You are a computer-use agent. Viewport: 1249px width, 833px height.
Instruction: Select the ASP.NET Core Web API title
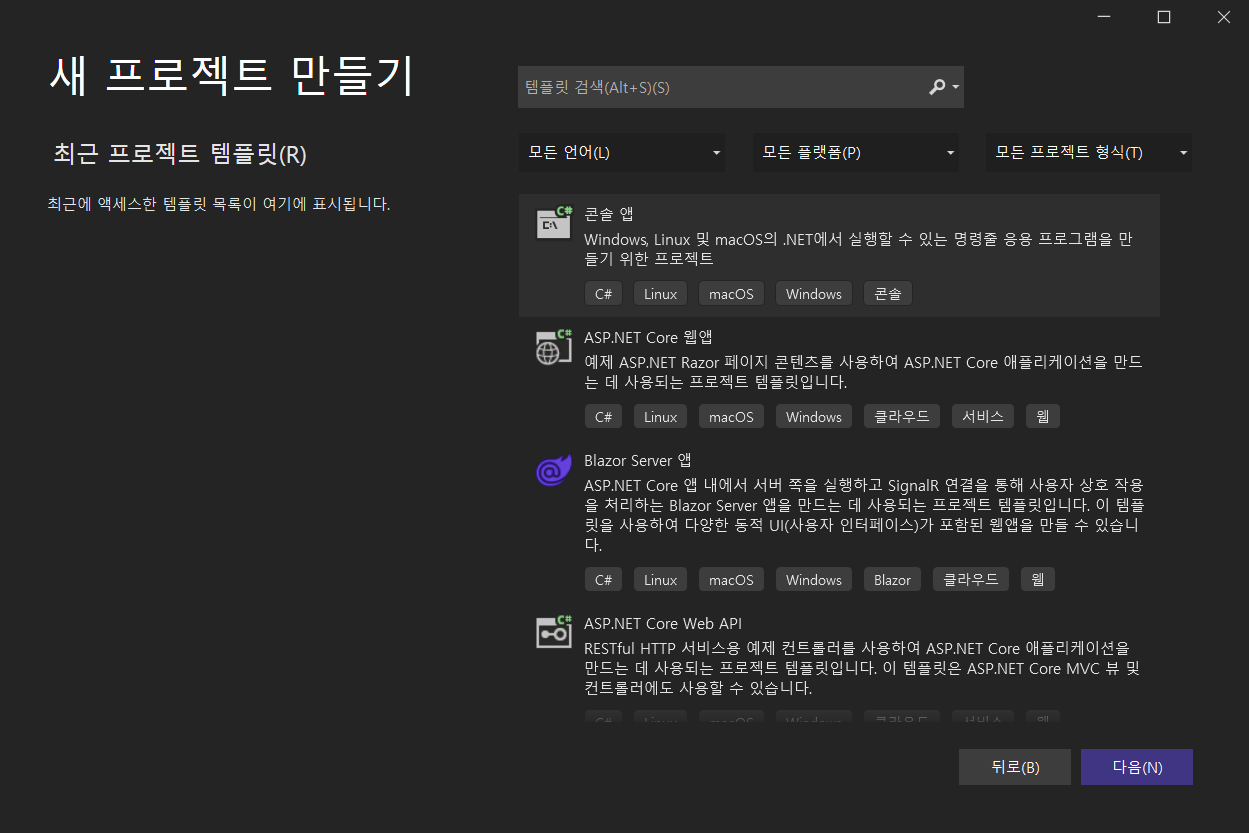point(663,623)
